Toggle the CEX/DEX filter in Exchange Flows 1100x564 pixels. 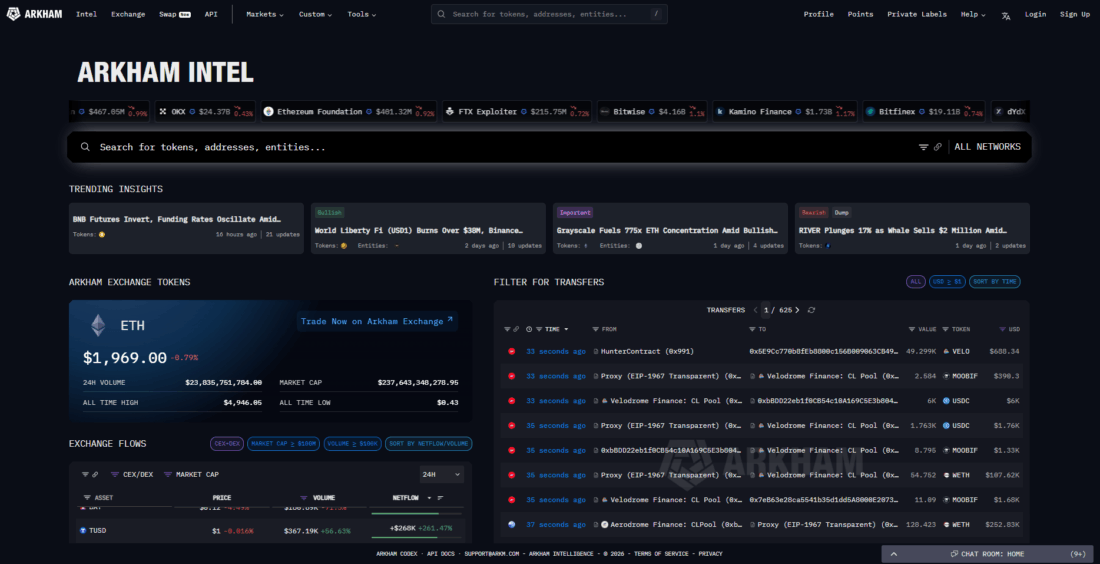pos(132,475)
